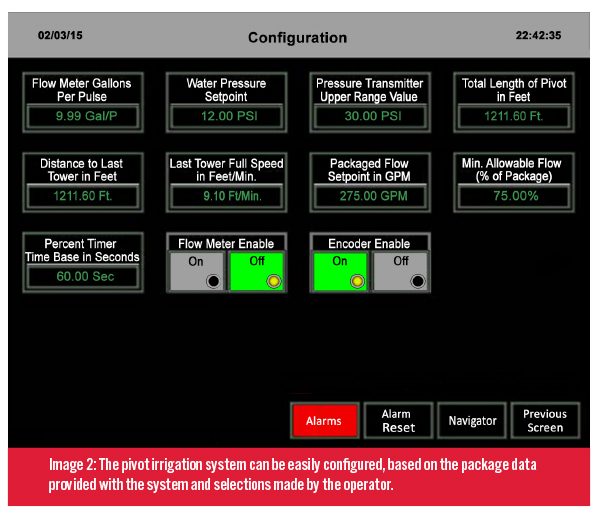Adjust Last Tower Full Speed value
This screenshot has width=600, height=514.
[226, 195]
